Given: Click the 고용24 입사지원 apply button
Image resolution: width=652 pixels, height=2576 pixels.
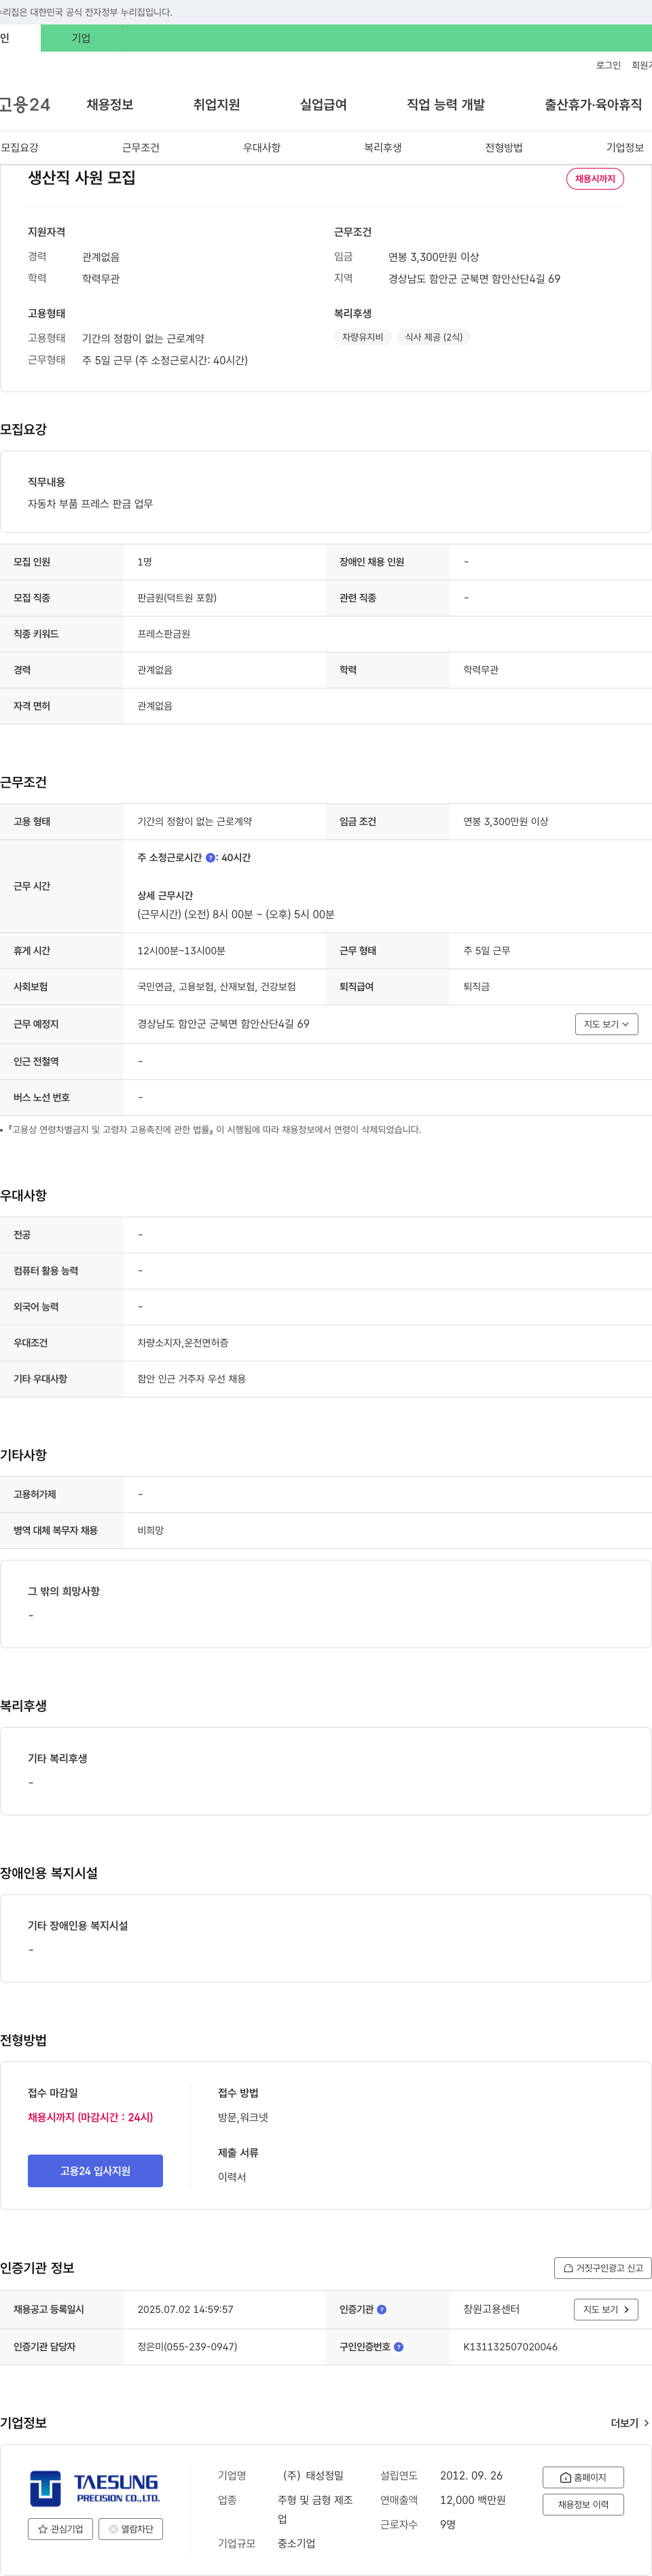Looking at the screenshot, I should click(x=95, y=2171).
